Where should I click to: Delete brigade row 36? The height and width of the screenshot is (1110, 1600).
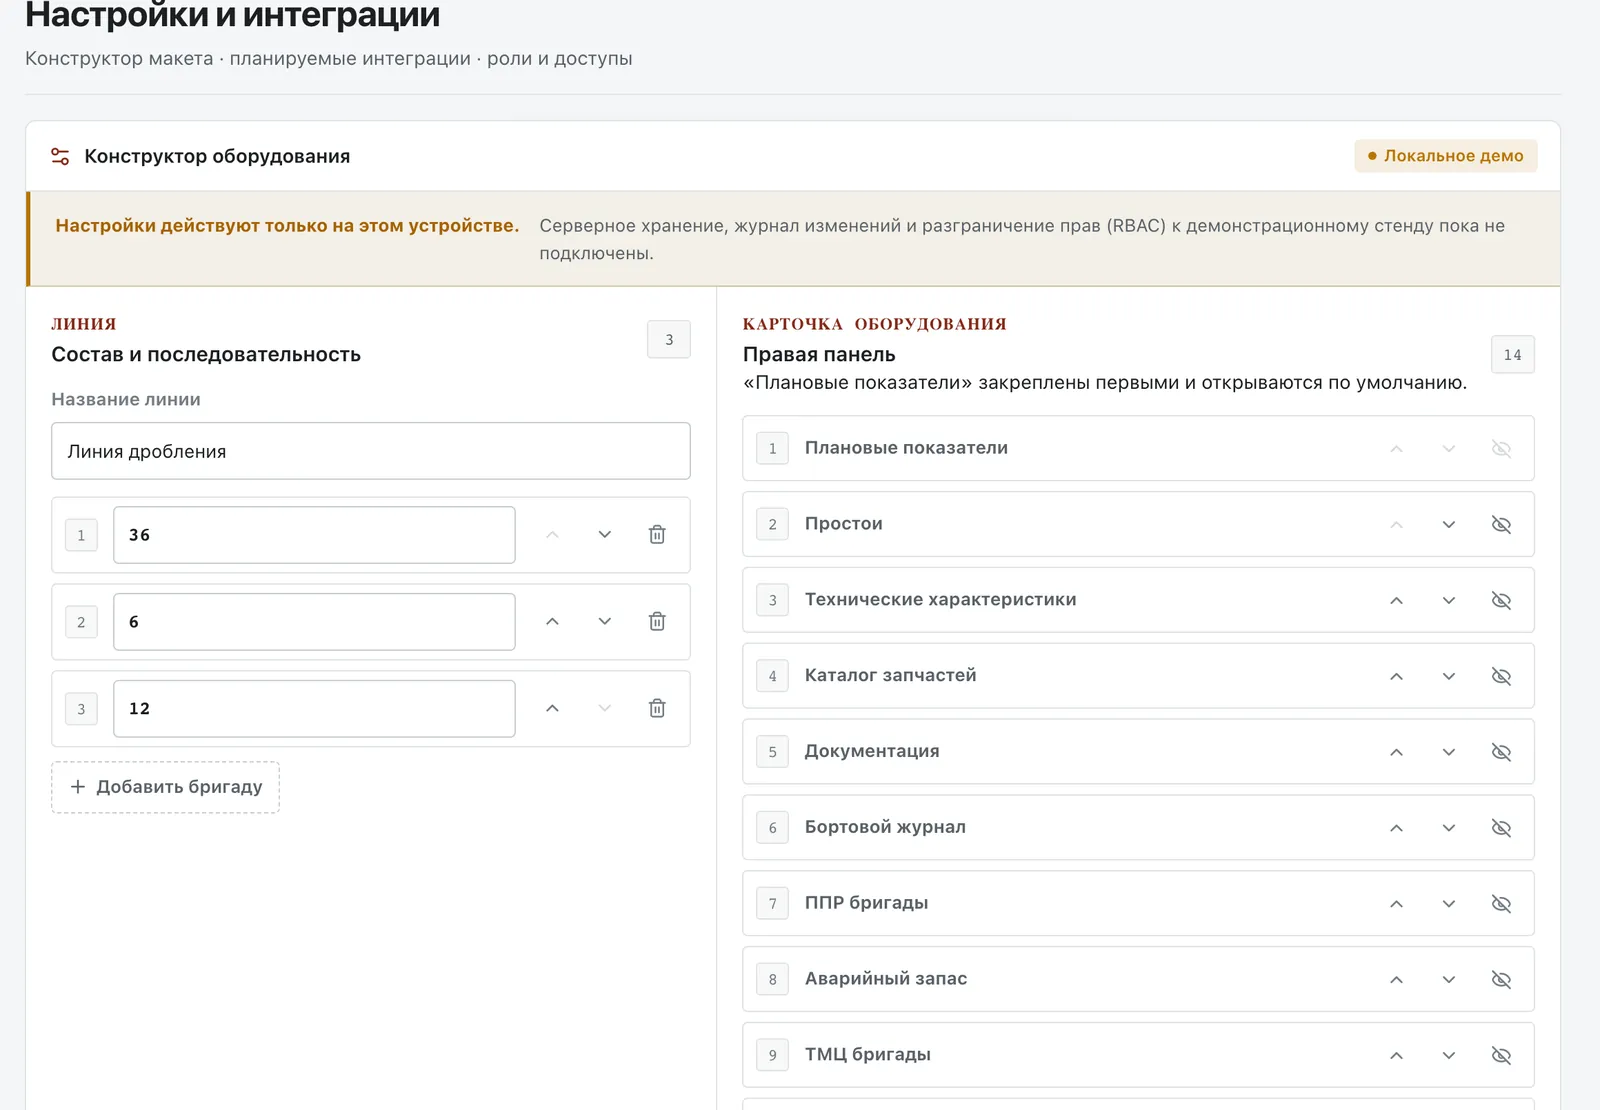657,535
